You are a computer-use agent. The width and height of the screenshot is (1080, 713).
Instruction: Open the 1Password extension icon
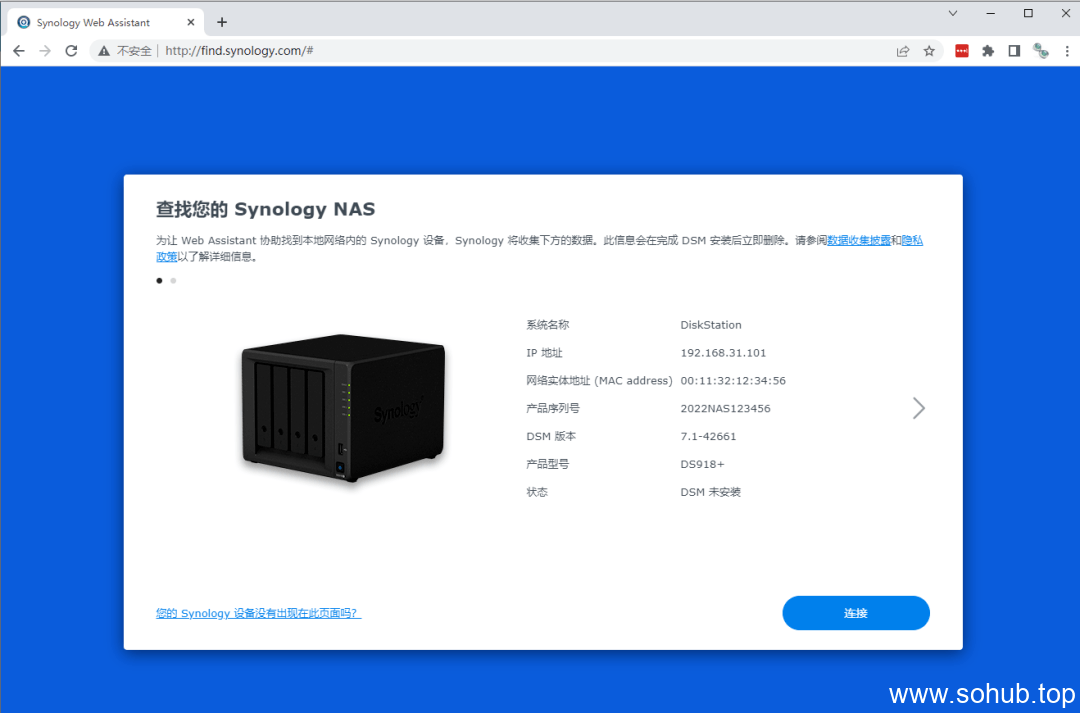coord(961,50)
